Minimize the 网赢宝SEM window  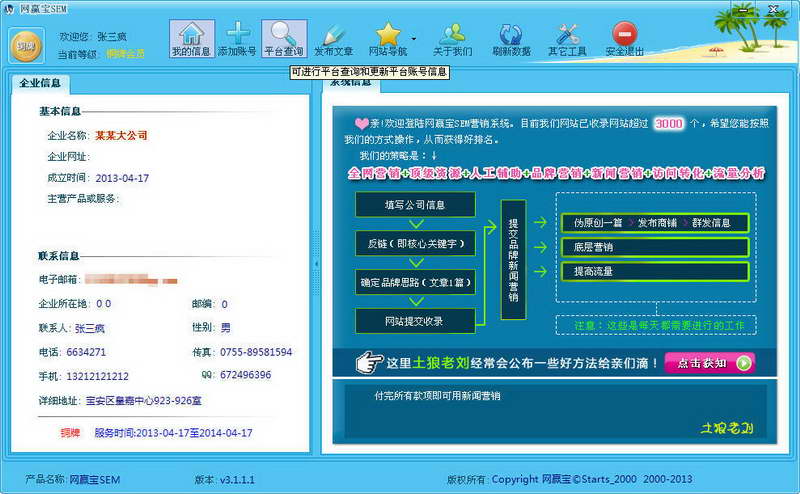click(744, 10)
